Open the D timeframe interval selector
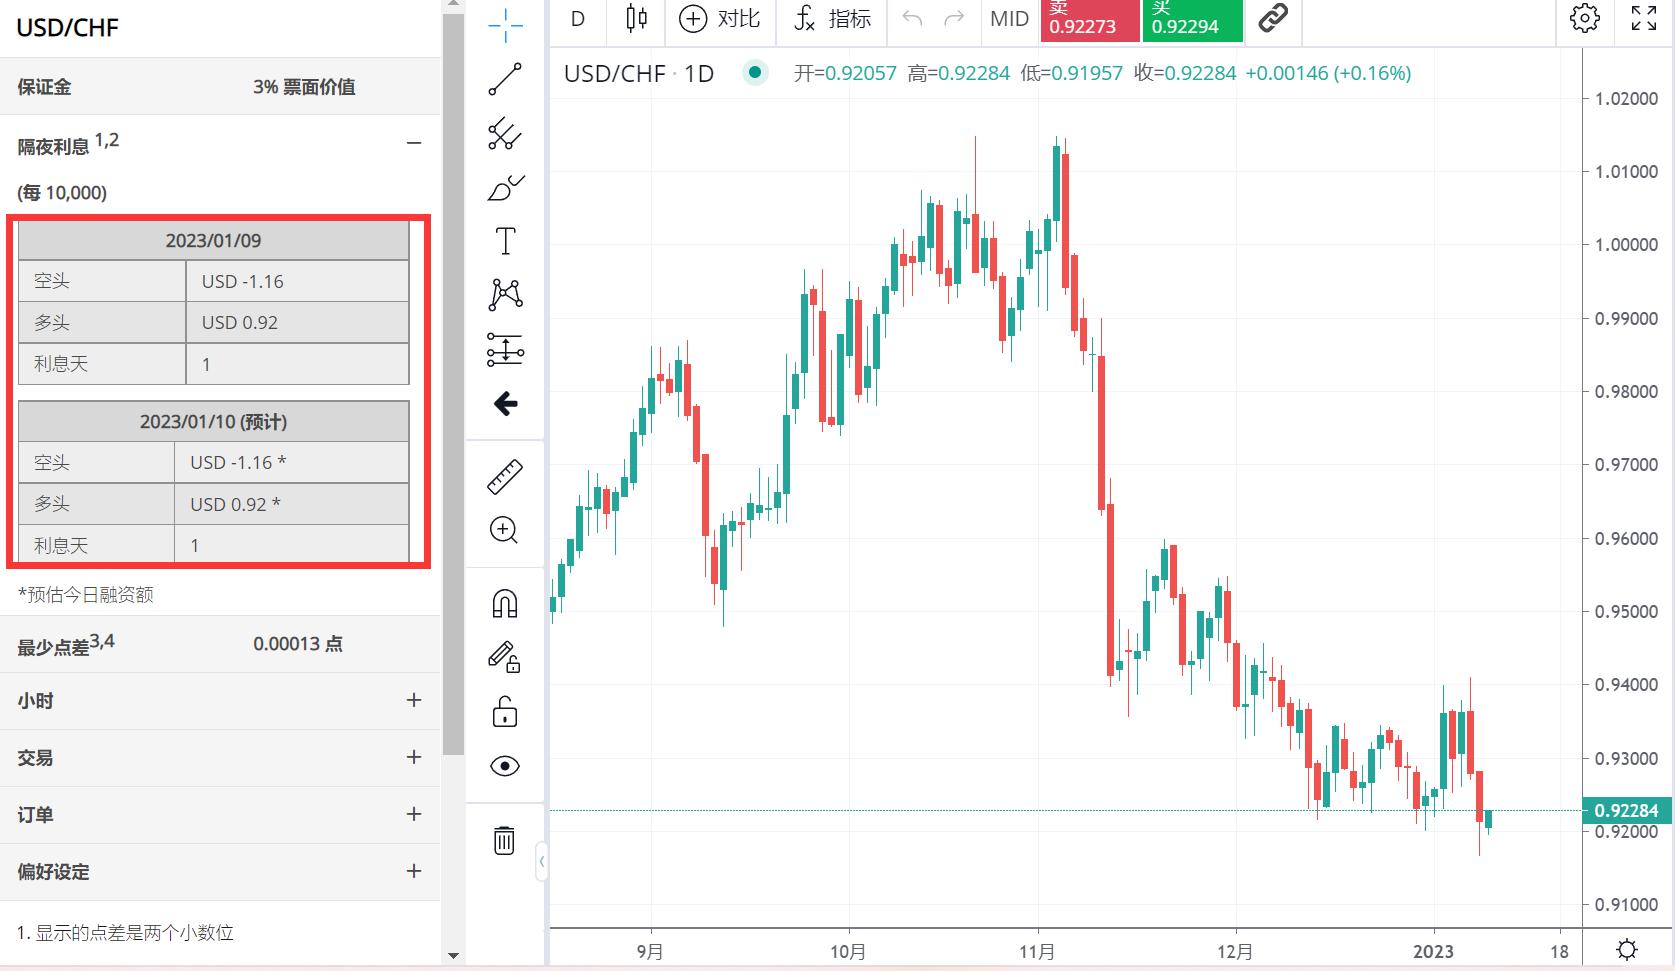The height and width of the screenshot is (971, 1675). pyautogui.click(x=578, y=19)
